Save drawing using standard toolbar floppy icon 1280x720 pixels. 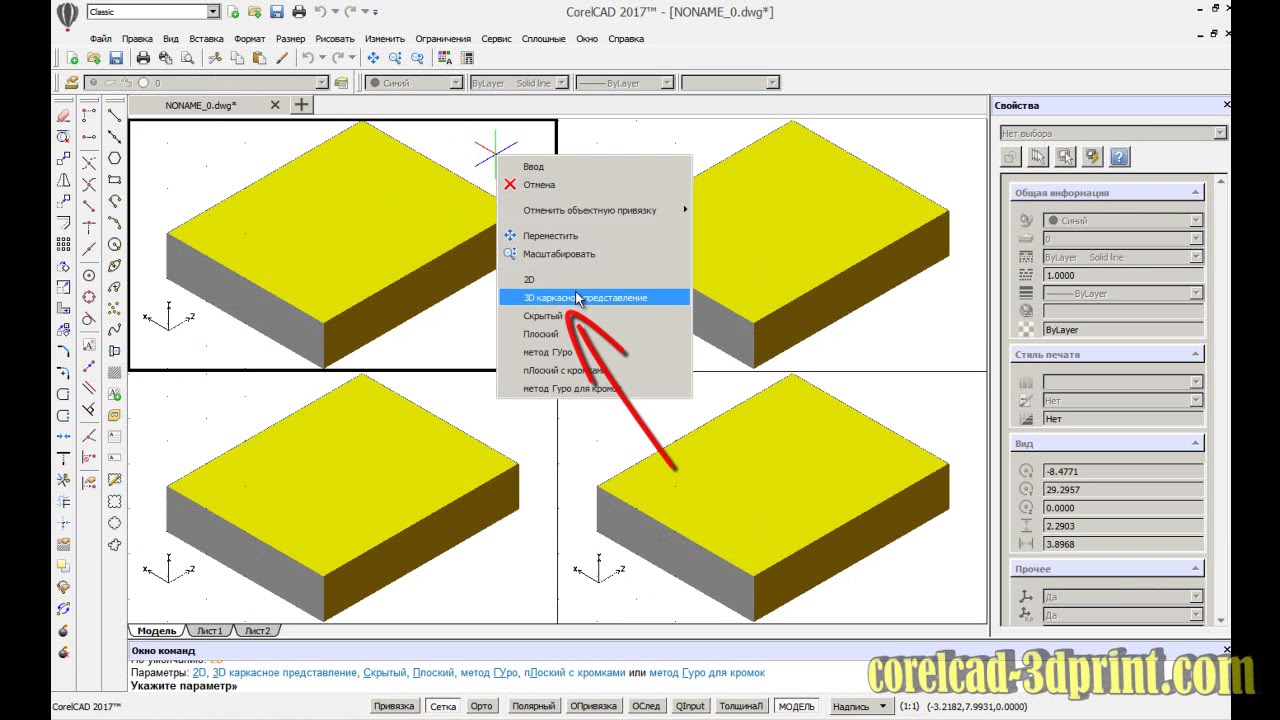coord(116,58)
